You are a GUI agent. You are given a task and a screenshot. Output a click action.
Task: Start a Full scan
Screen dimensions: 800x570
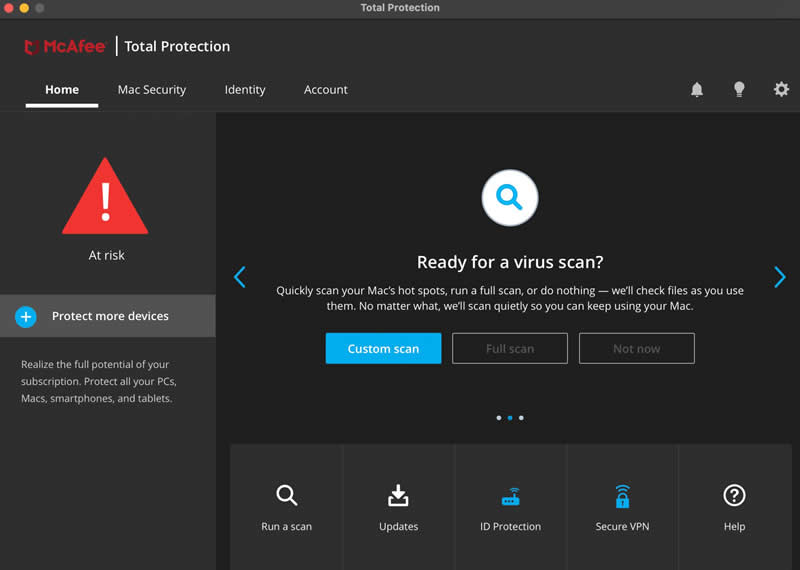pyautogui.click(x=510, y=349)
